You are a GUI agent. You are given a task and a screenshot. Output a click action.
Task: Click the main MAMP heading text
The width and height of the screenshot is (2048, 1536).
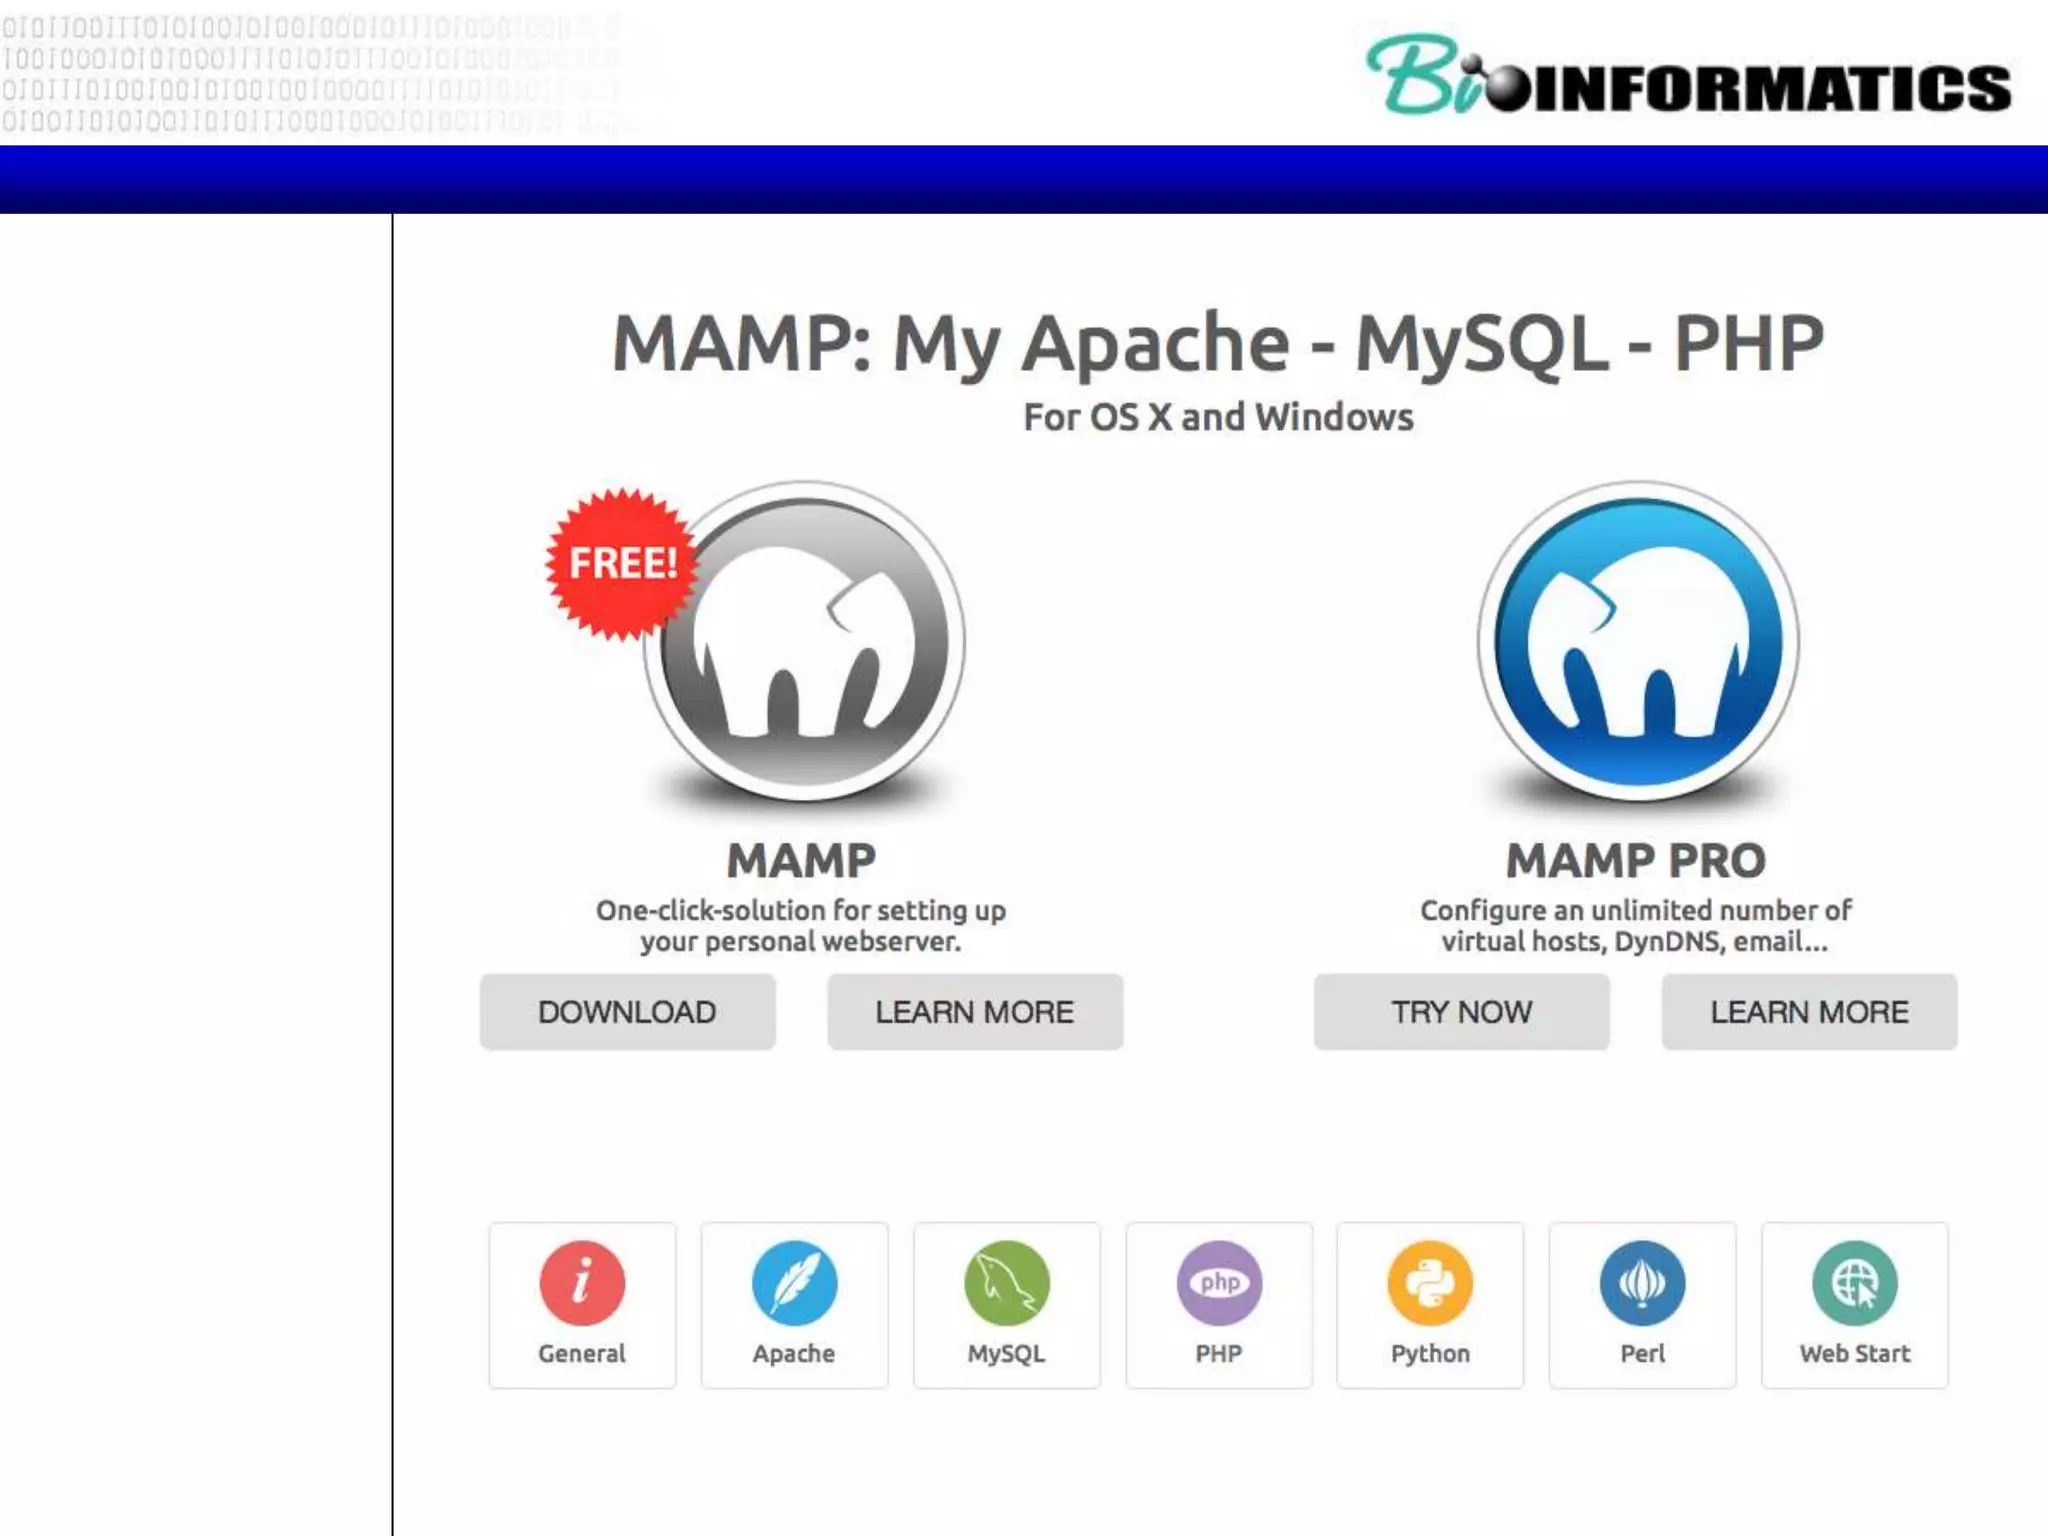[1218, 343]
